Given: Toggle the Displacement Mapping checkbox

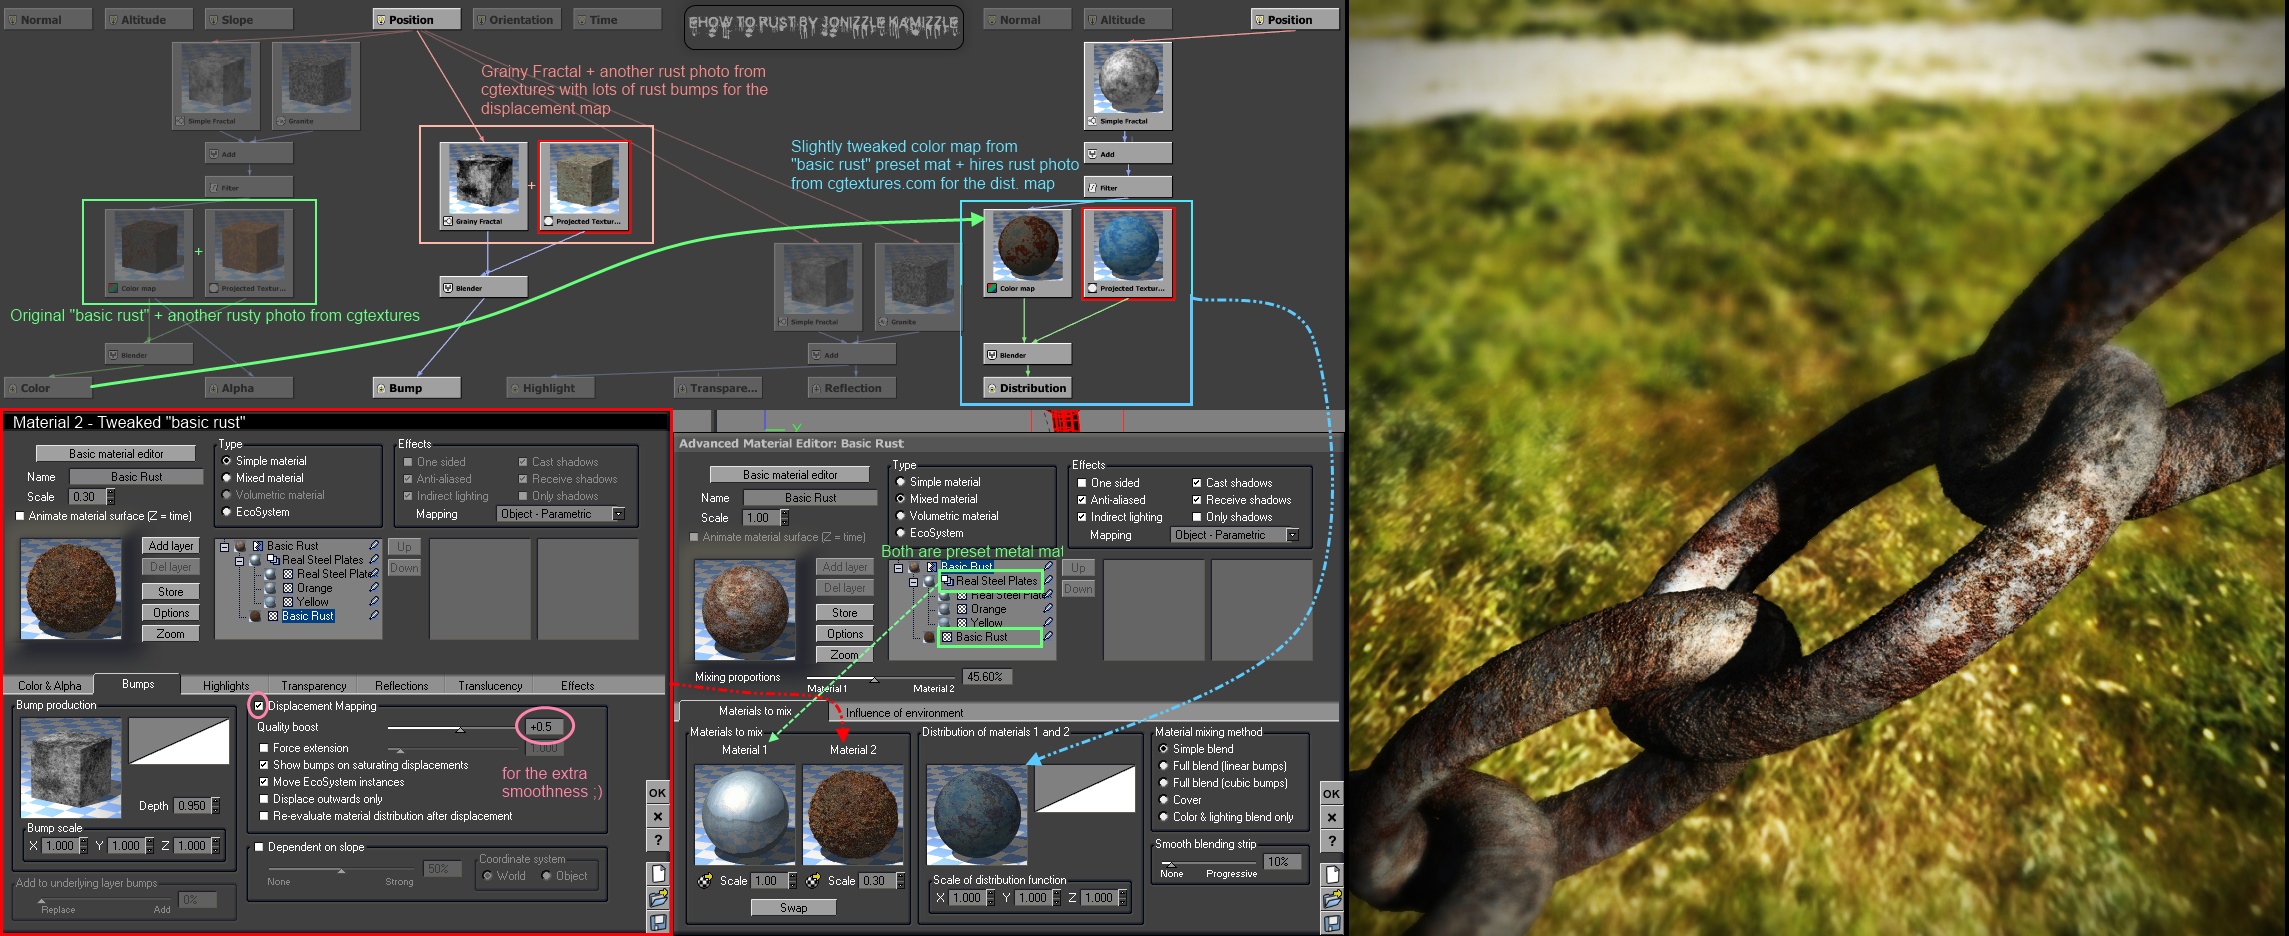Looking at the screenshot, I should coord(259,706).
